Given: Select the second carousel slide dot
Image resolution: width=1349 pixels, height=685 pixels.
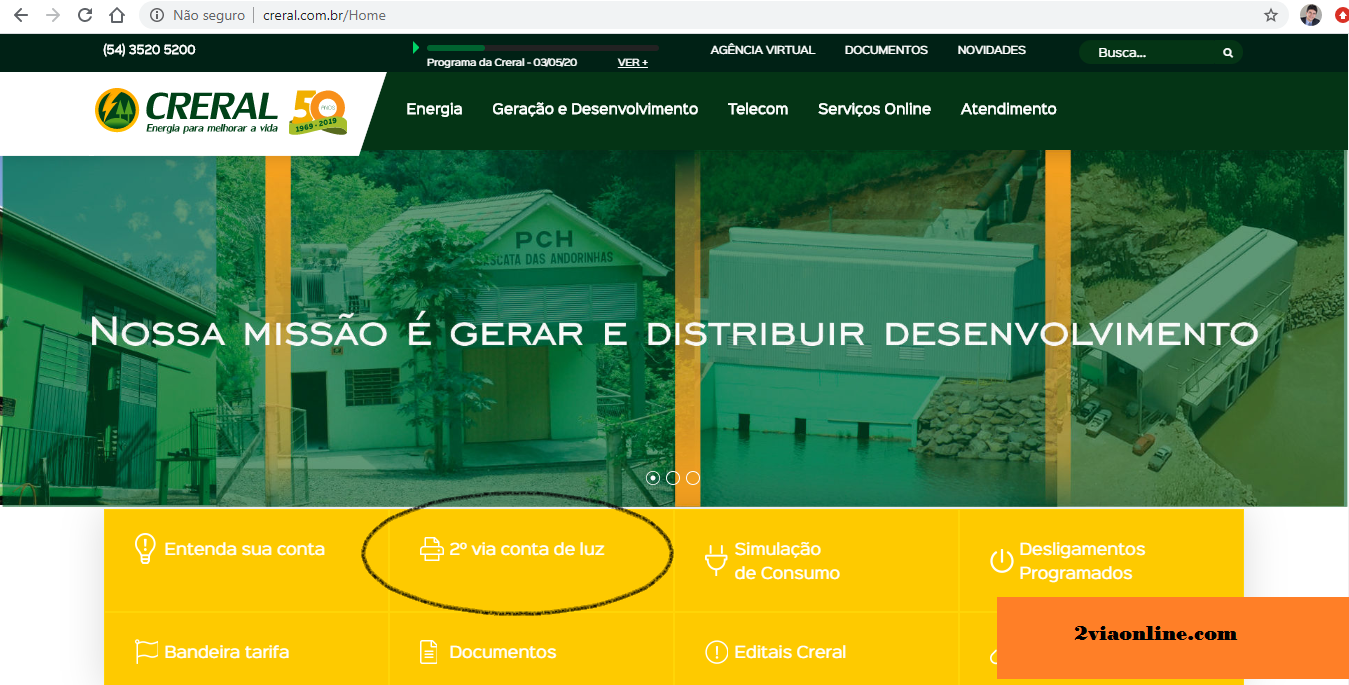Looking at the screenshot, I should [673, 478].
